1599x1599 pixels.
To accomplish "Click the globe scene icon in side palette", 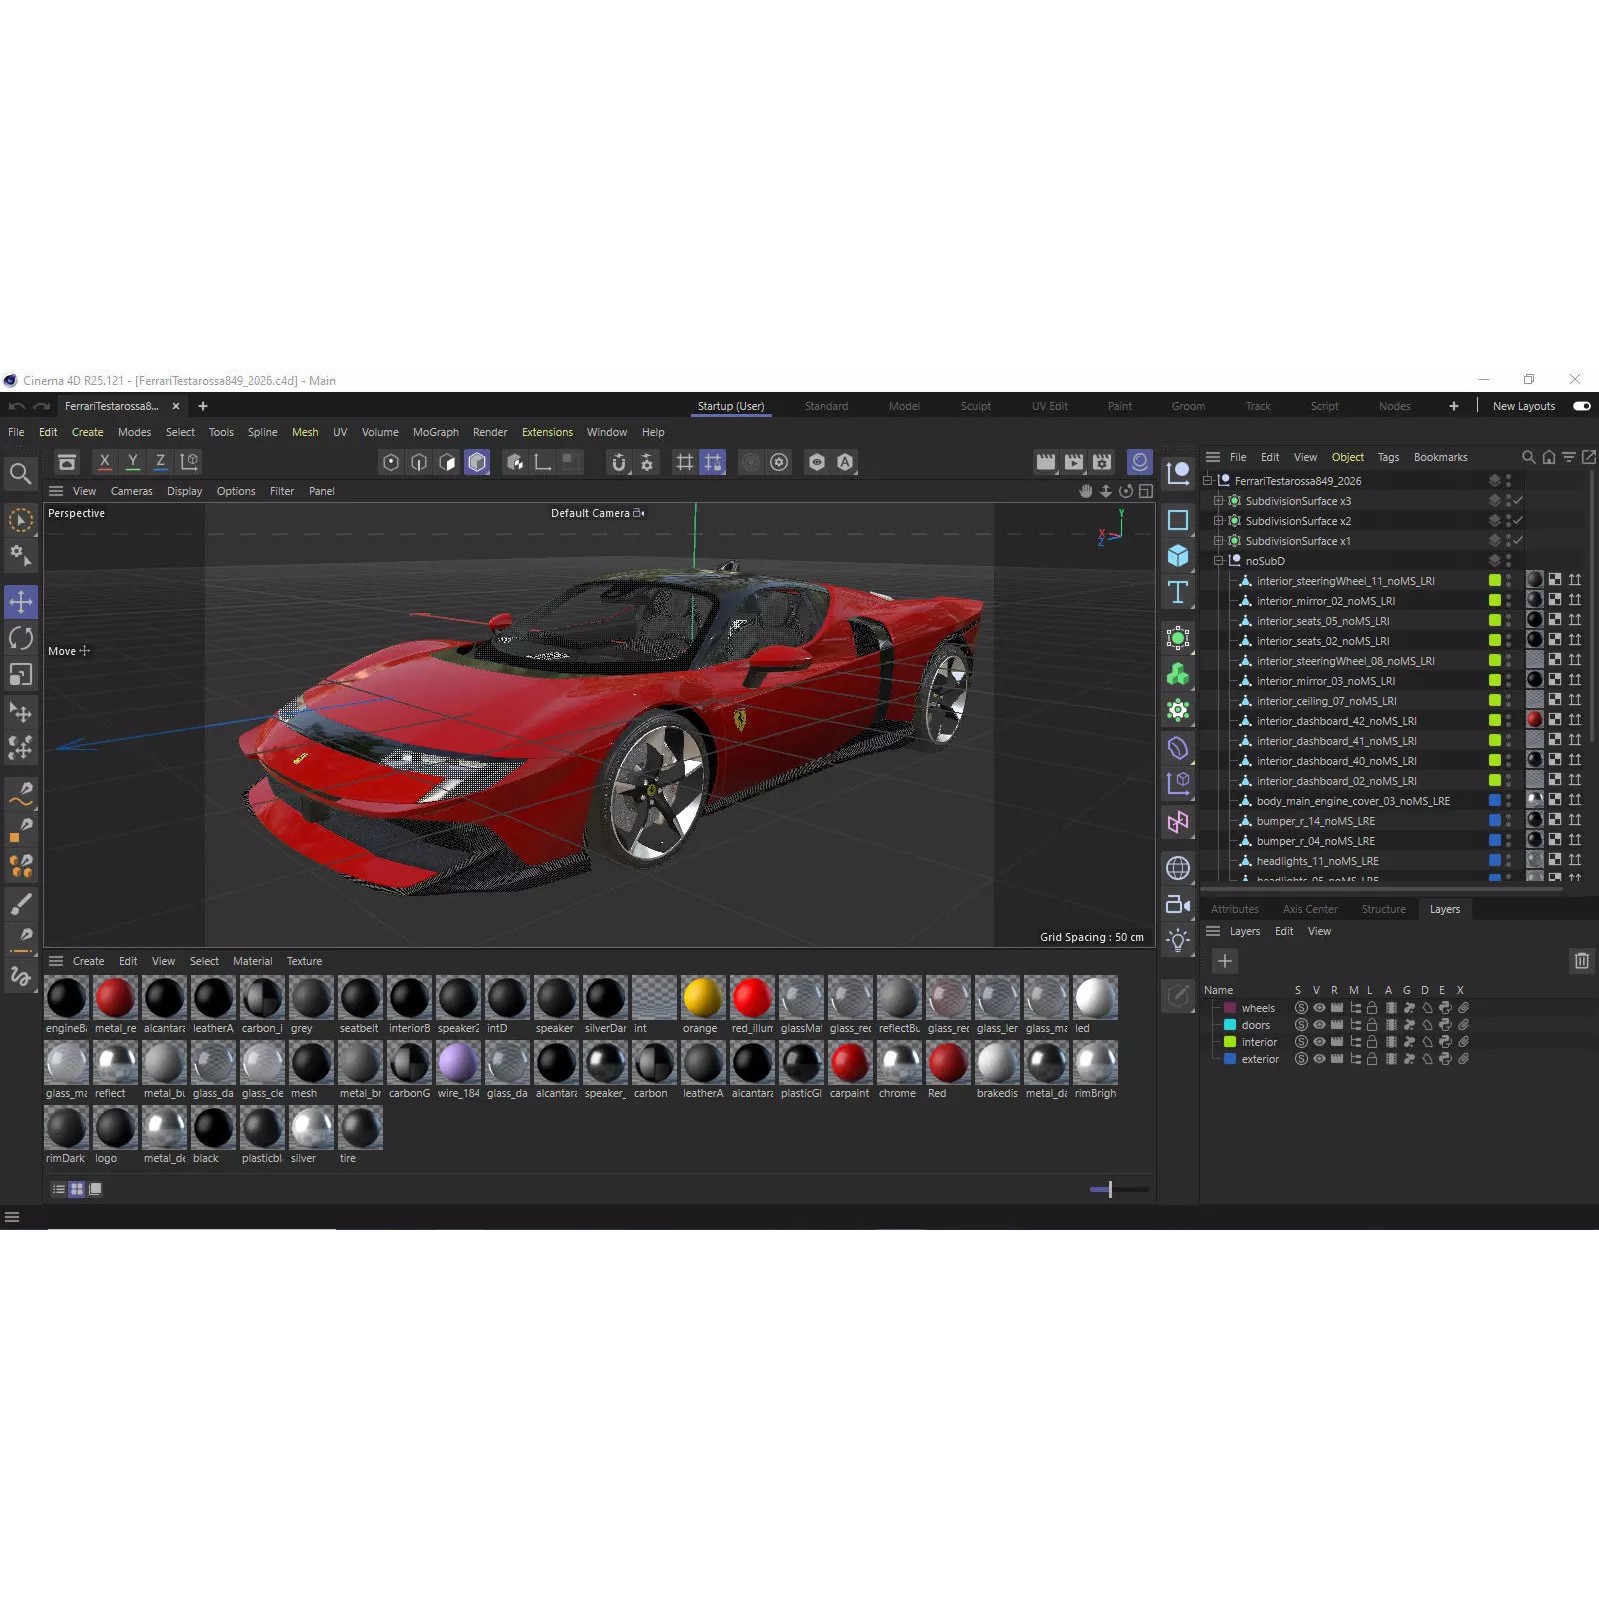I will pos(1178,868).
